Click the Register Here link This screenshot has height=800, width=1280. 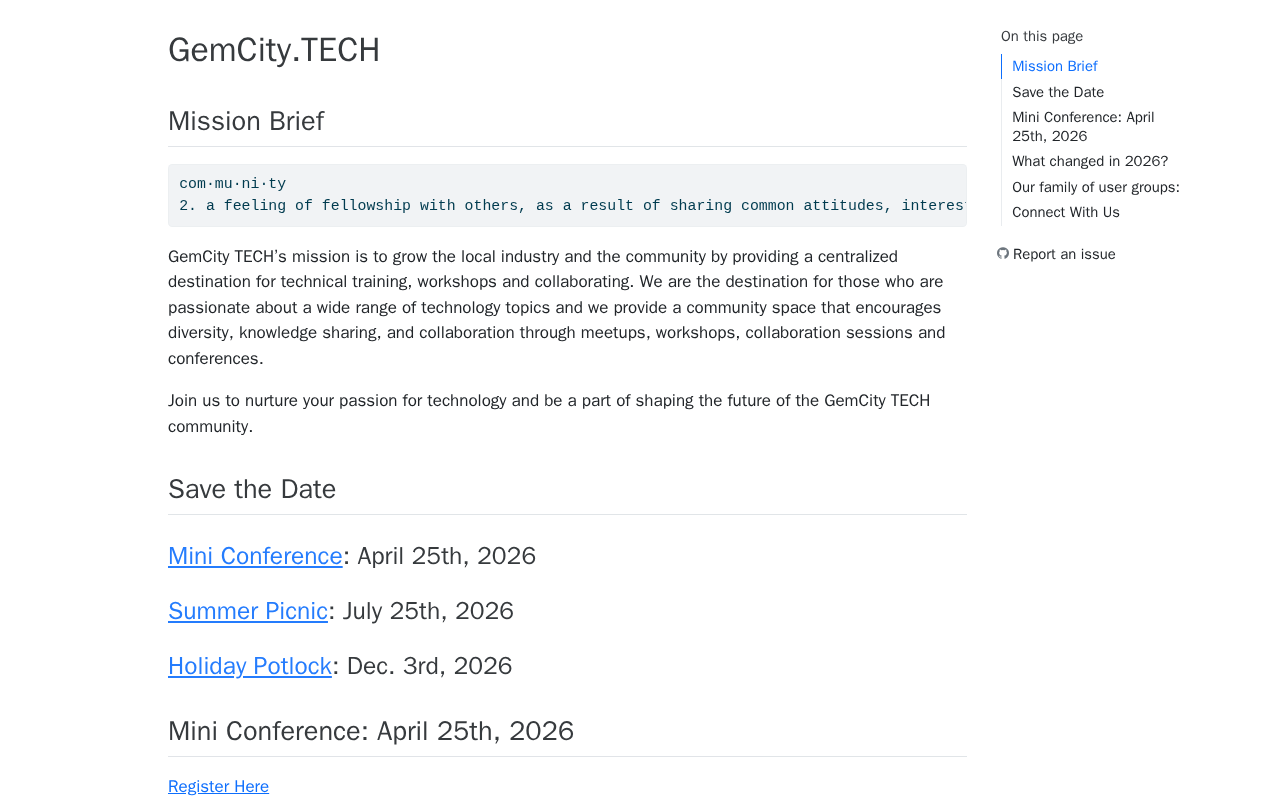(218, 787)
